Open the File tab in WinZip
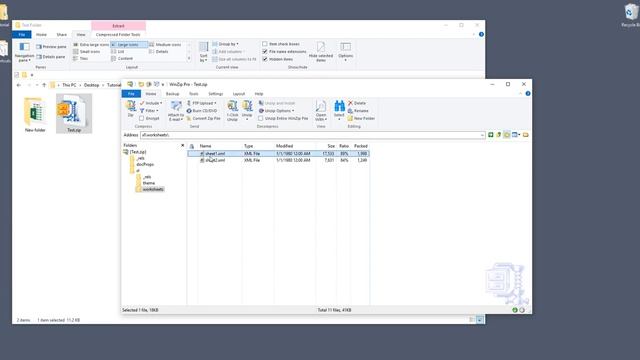 tap(131, 94)
